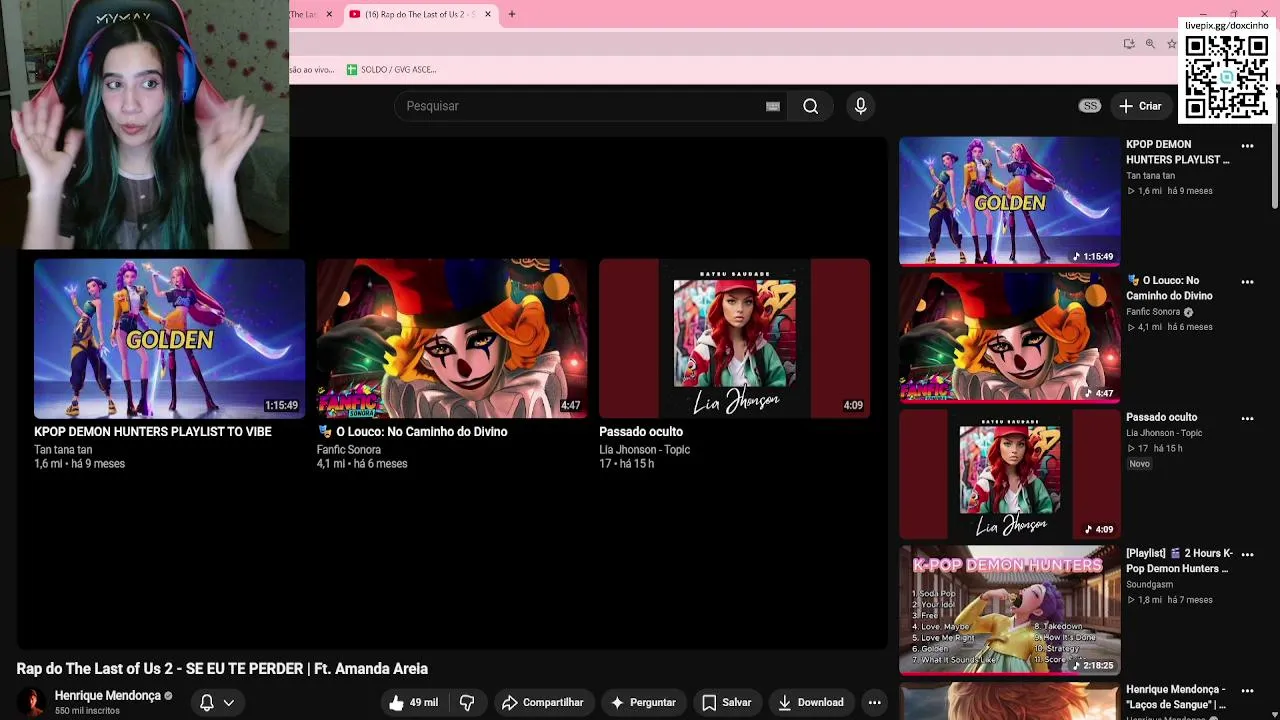Click Tan tana tan channel under endscreen video
Viewport: 1280px width, 720px height.
pyautogui.click(x=63, y=450)
